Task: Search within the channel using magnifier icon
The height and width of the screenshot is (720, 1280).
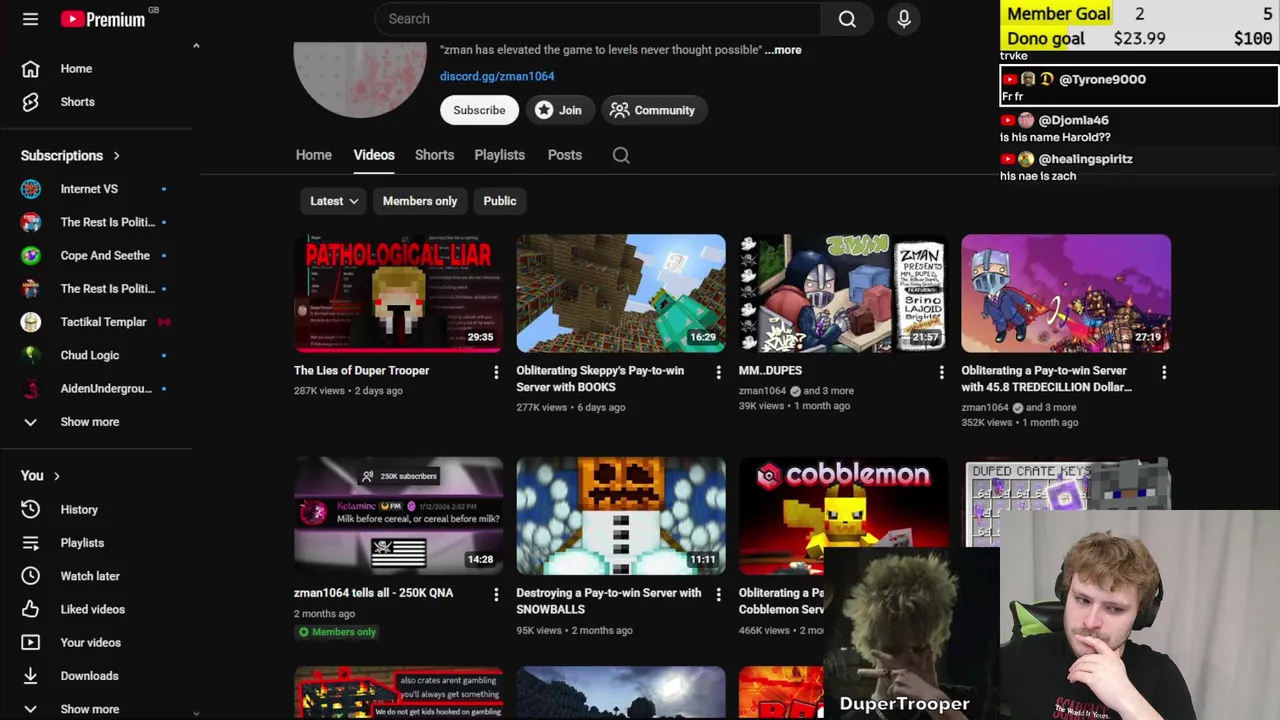Action: click(621, 155)
